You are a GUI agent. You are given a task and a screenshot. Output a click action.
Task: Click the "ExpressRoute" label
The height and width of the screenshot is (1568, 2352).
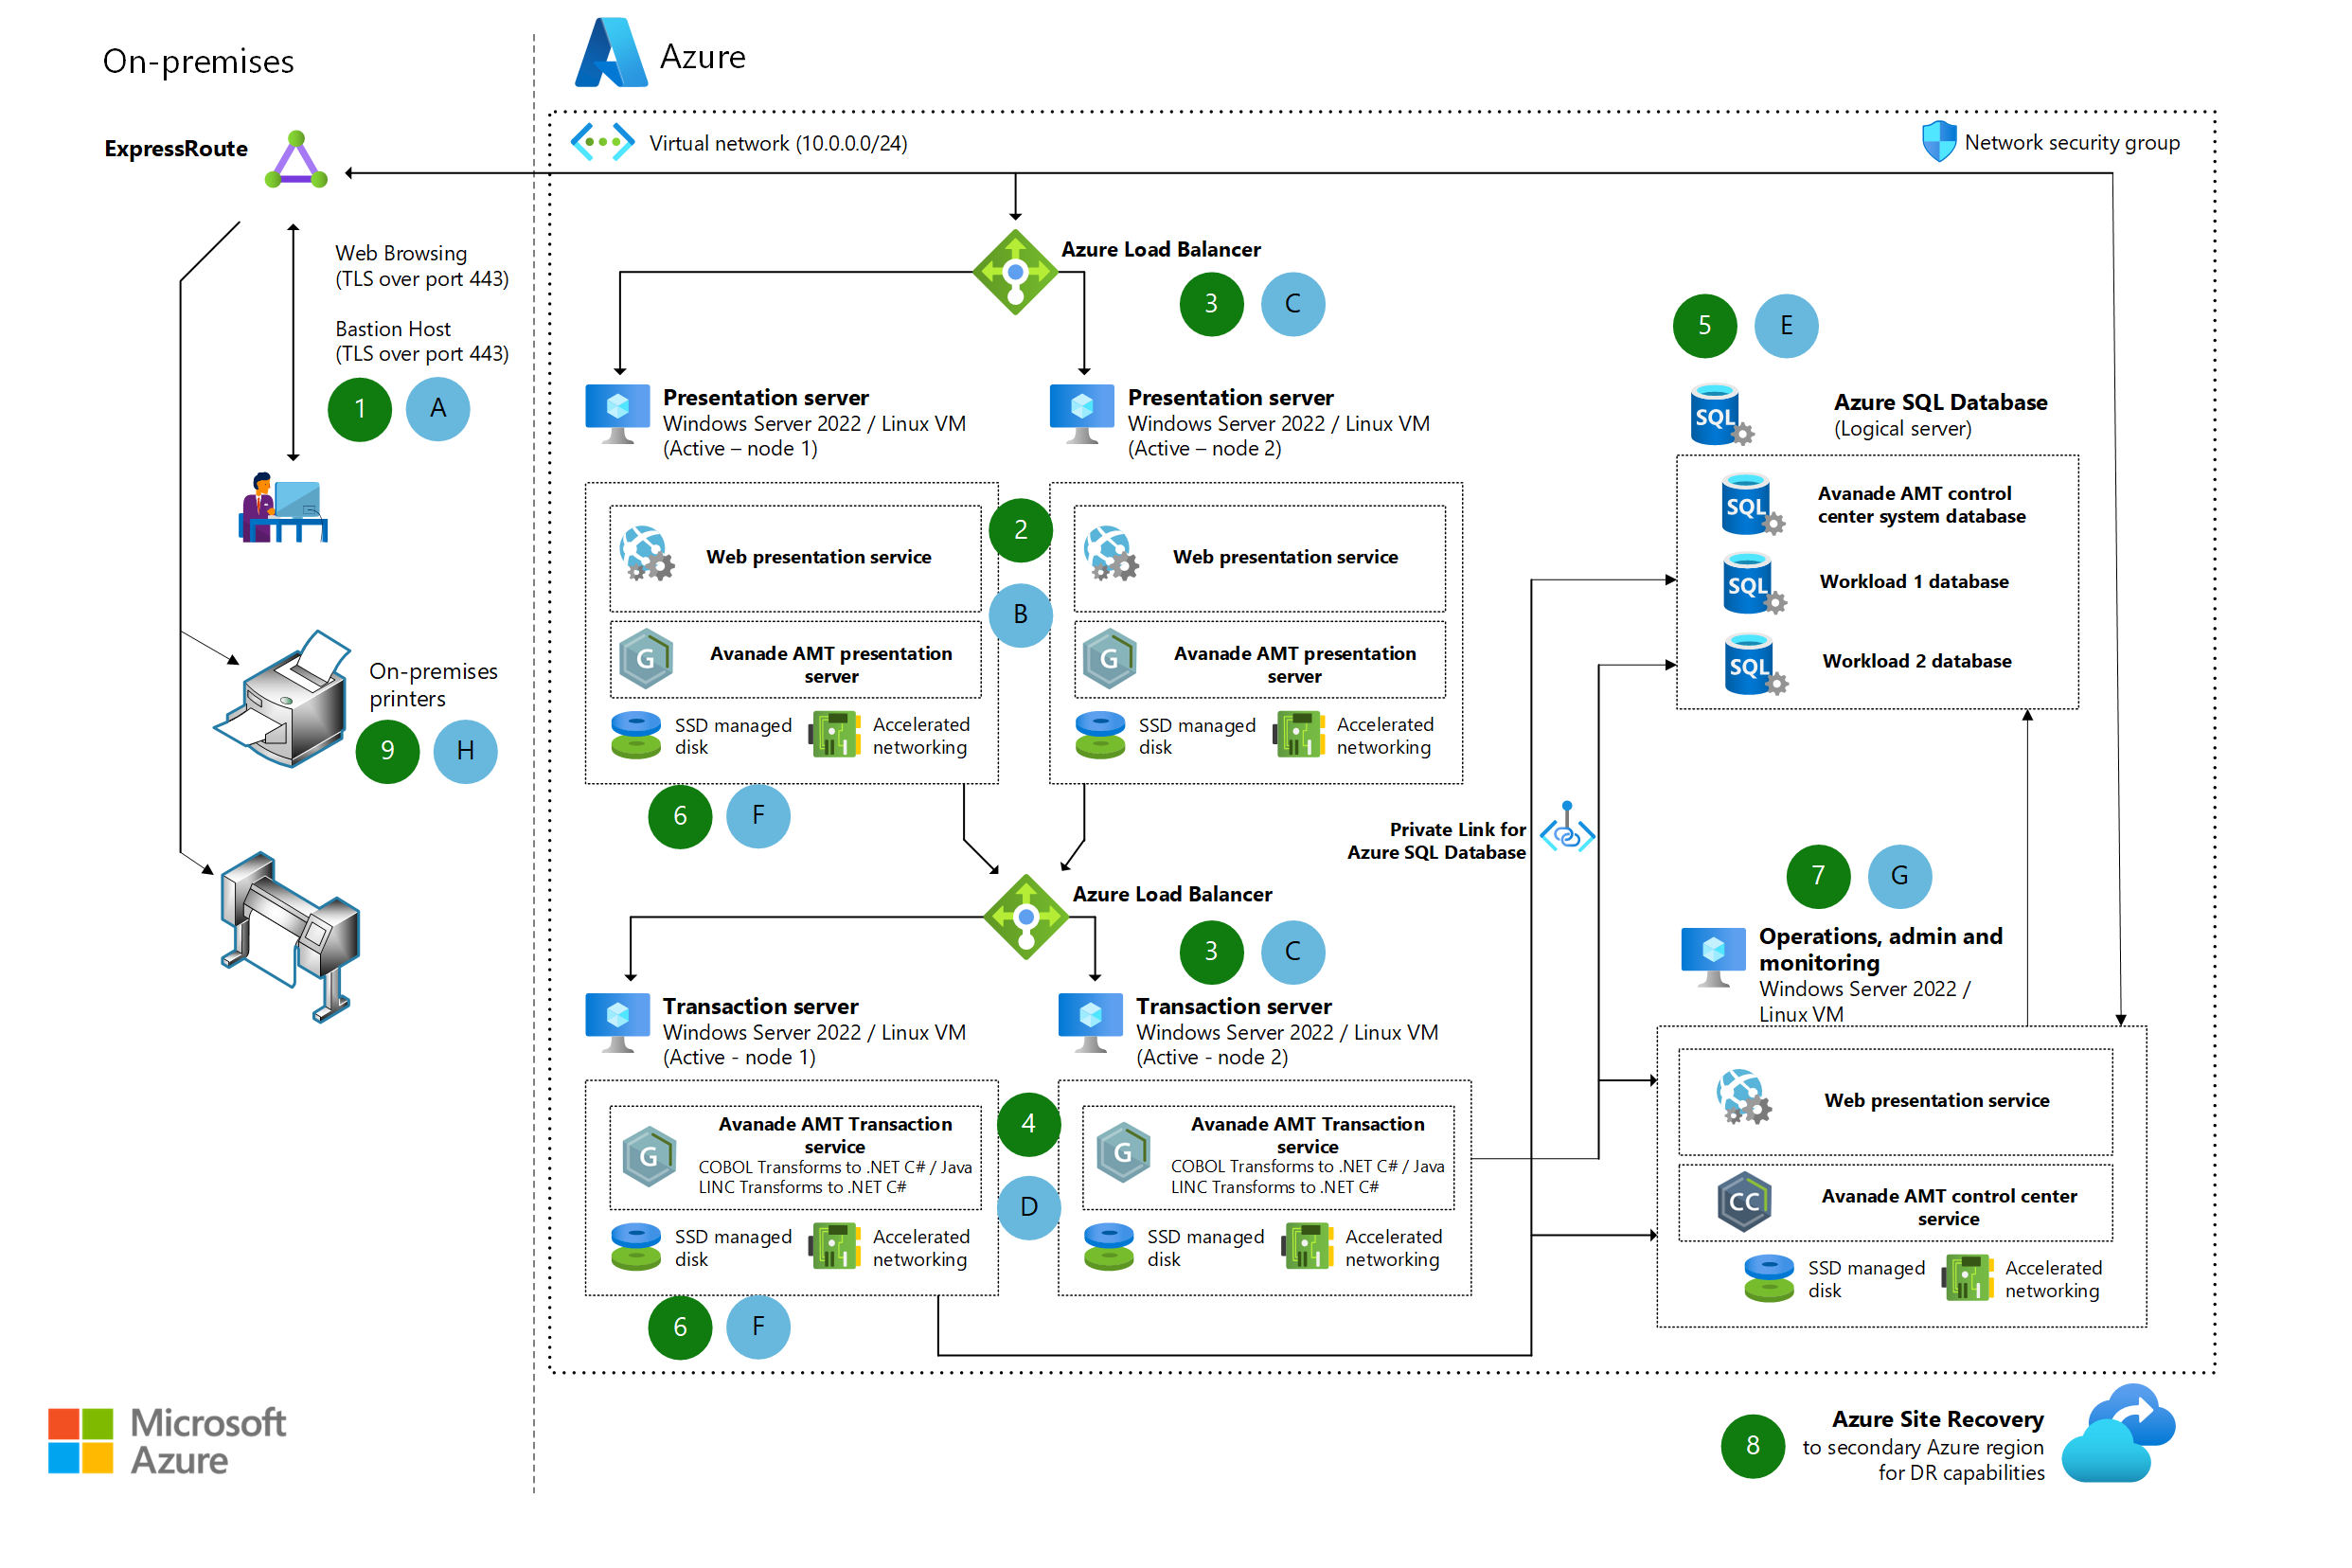coord(176,149)
